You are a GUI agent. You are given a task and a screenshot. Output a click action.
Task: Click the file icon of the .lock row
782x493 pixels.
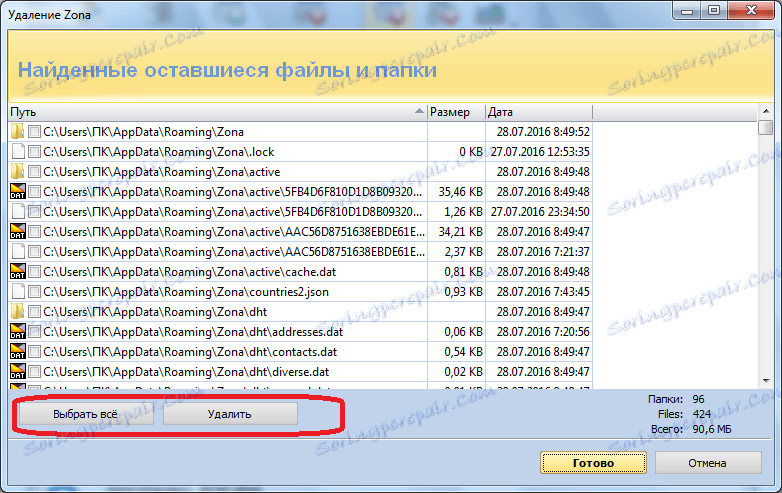click(18, 152)
